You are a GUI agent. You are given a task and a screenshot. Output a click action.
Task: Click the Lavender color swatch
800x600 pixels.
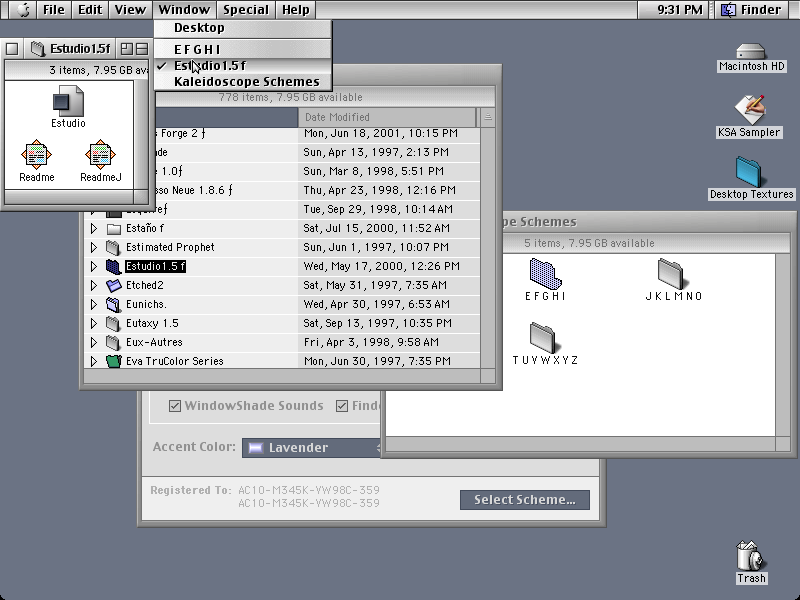click(x=255, y=448)
